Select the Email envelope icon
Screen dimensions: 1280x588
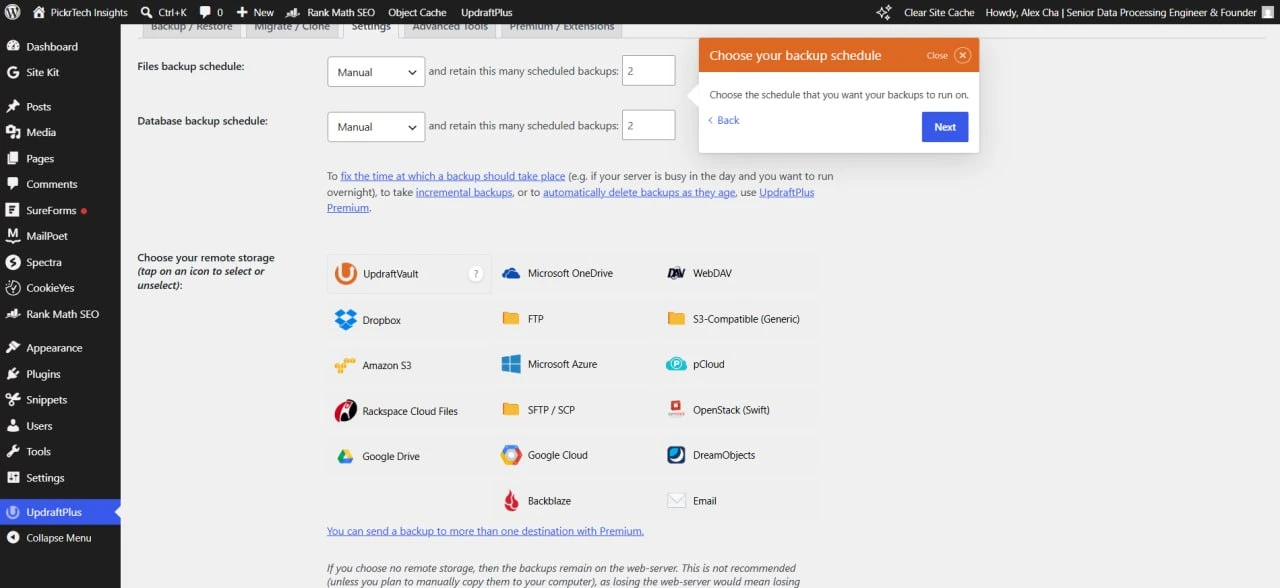point(676,501)
